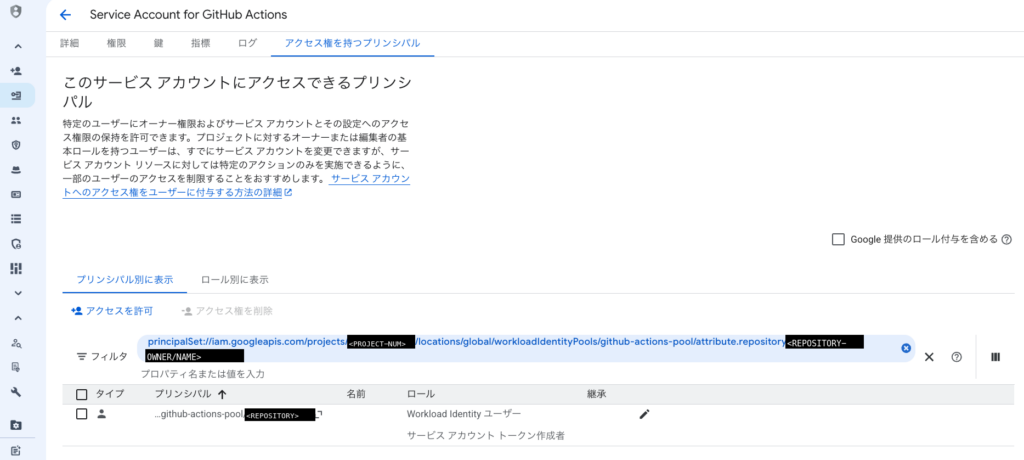Open the IAM person-add icon in the sidebar
This screenshot has width=1024, height=460.
17,71
